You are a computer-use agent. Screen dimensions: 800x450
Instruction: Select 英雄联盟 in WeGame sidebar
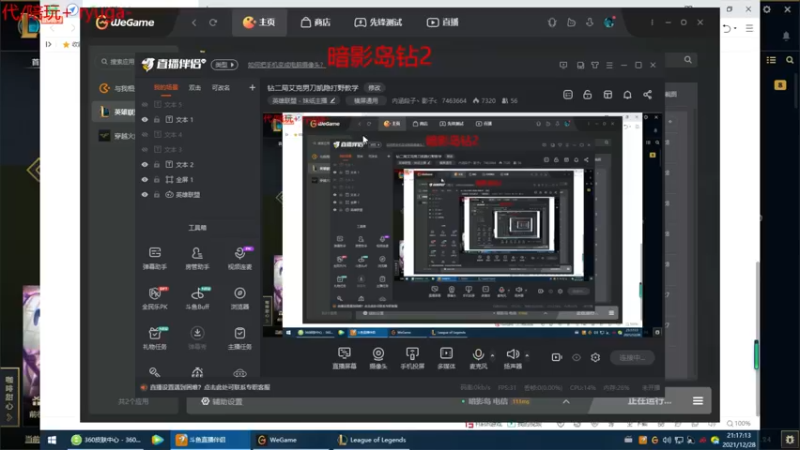(115, 112)
